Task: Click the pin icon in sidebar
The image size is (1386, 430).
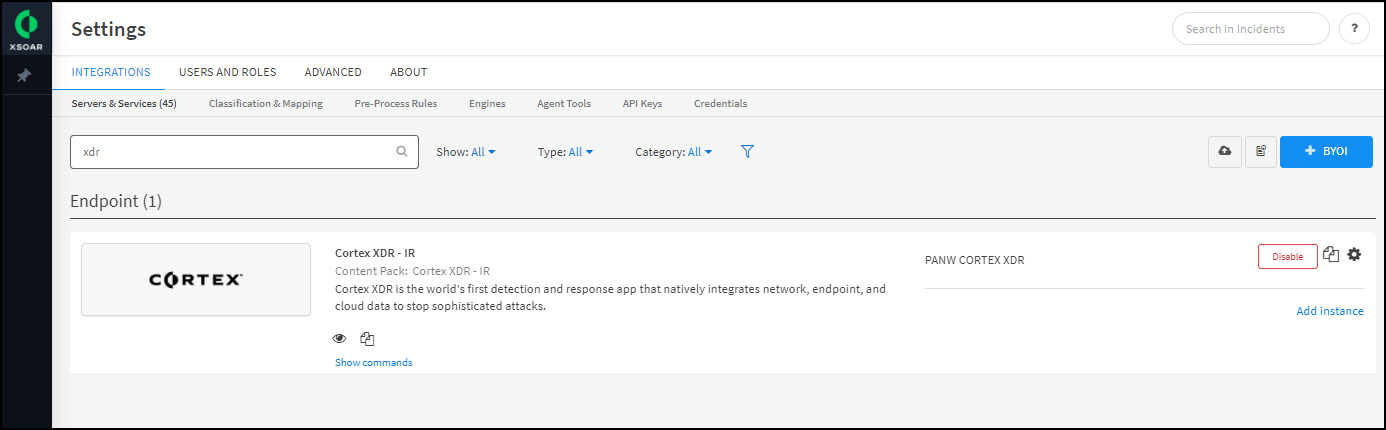Action: pyautogui.click(x=25, y=76)
